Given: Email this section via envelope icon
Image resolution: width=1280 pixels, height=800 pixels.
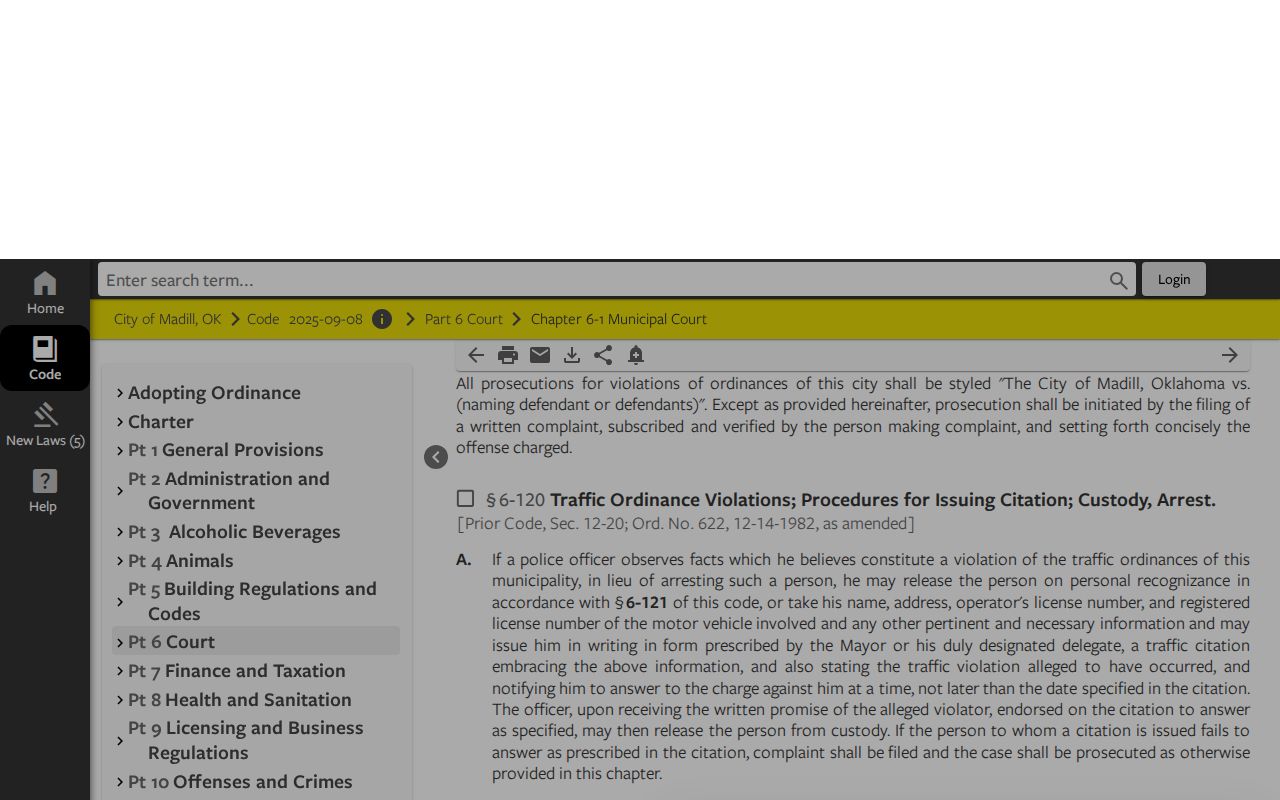Looking at the screenshot, I should 540,355.
